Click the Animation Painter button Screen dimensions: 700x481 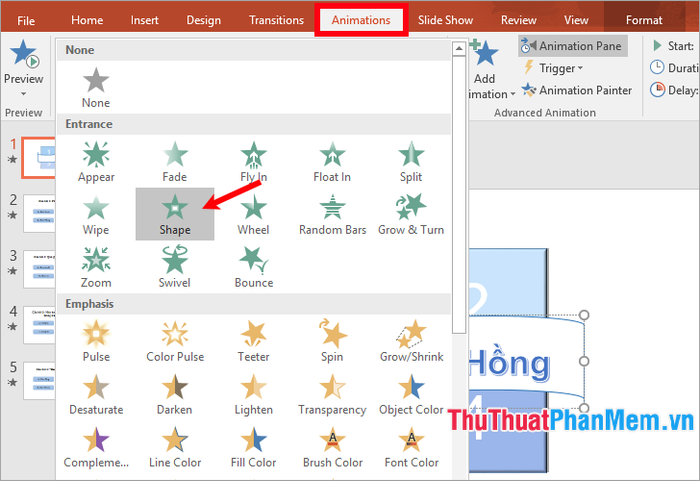[577, 90]
